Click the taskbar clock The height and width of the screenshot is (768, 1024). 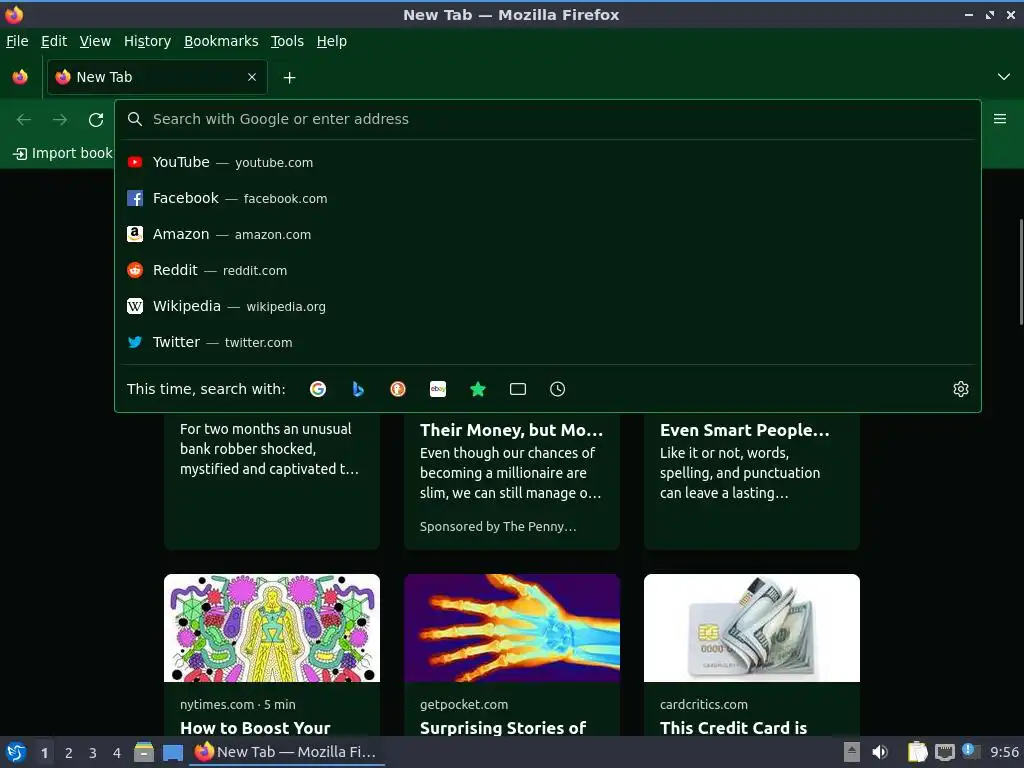tap(1004, 752)
